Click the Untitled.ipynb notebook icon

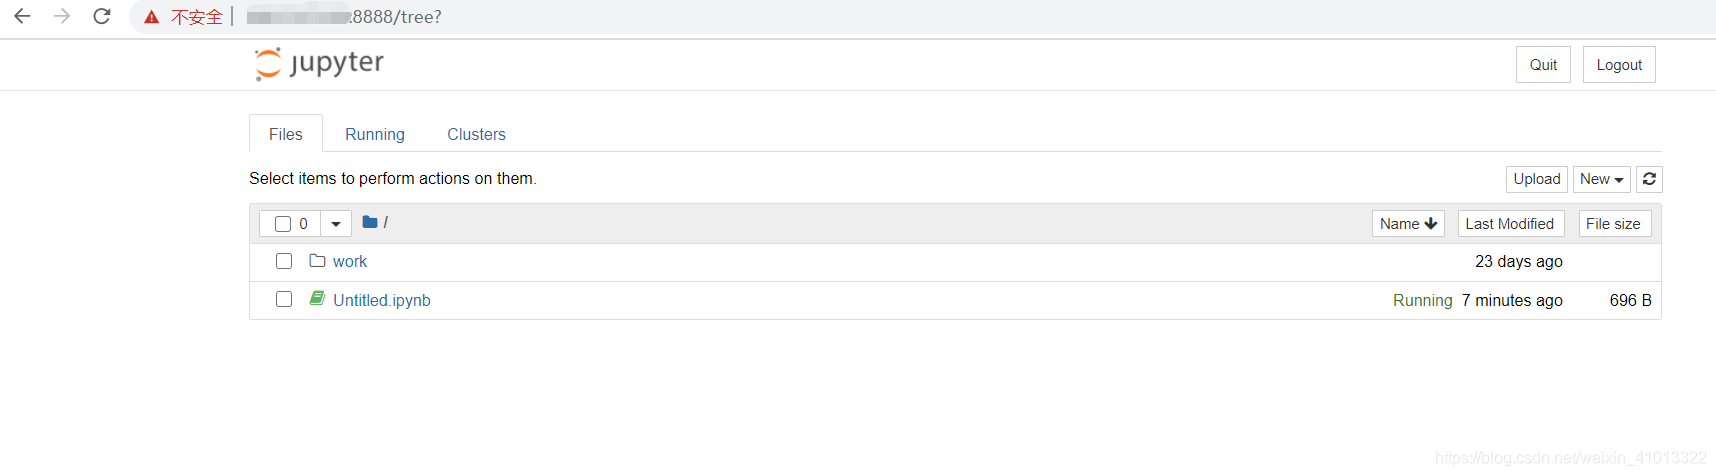pos(317,299)
